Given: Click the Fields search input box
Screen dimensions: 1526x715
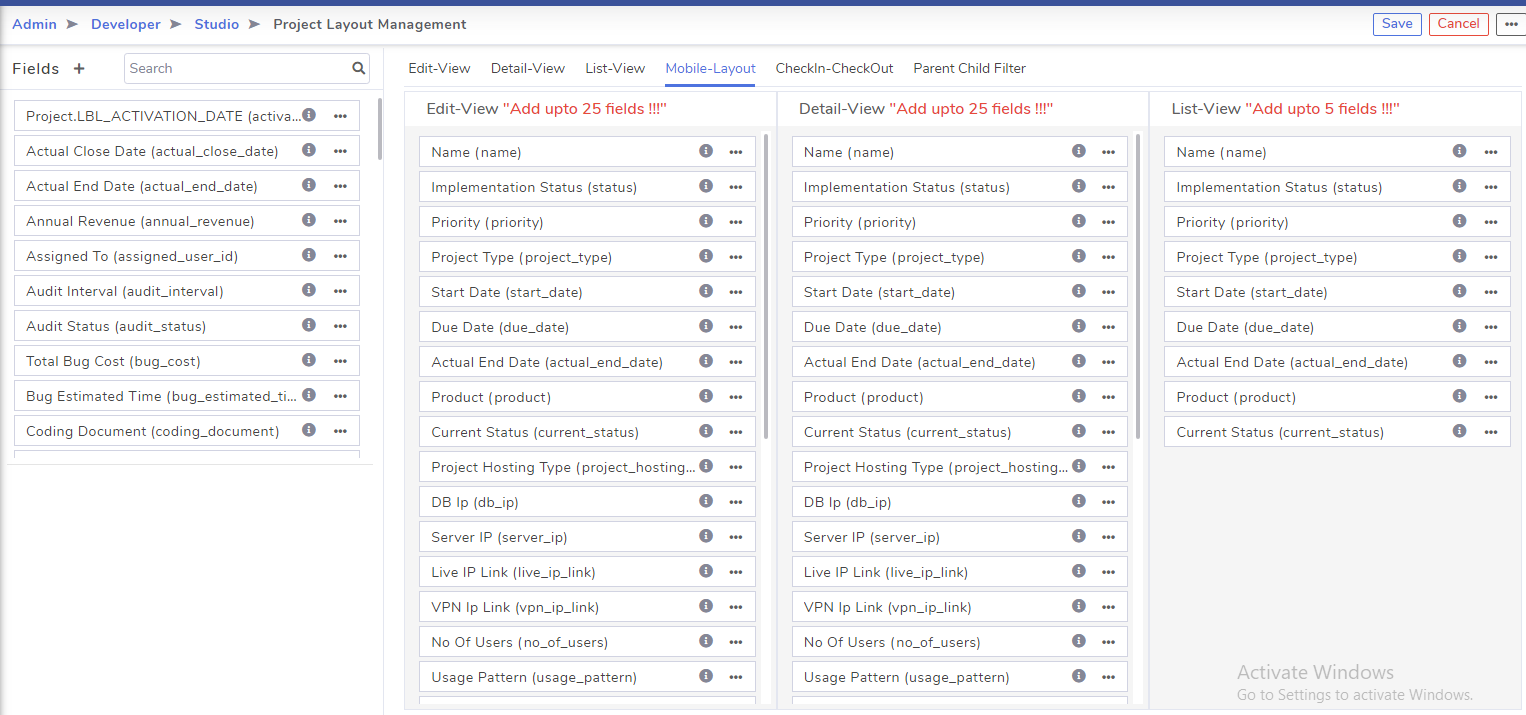Looking at the screenshot, I should (x=247, y=68).
